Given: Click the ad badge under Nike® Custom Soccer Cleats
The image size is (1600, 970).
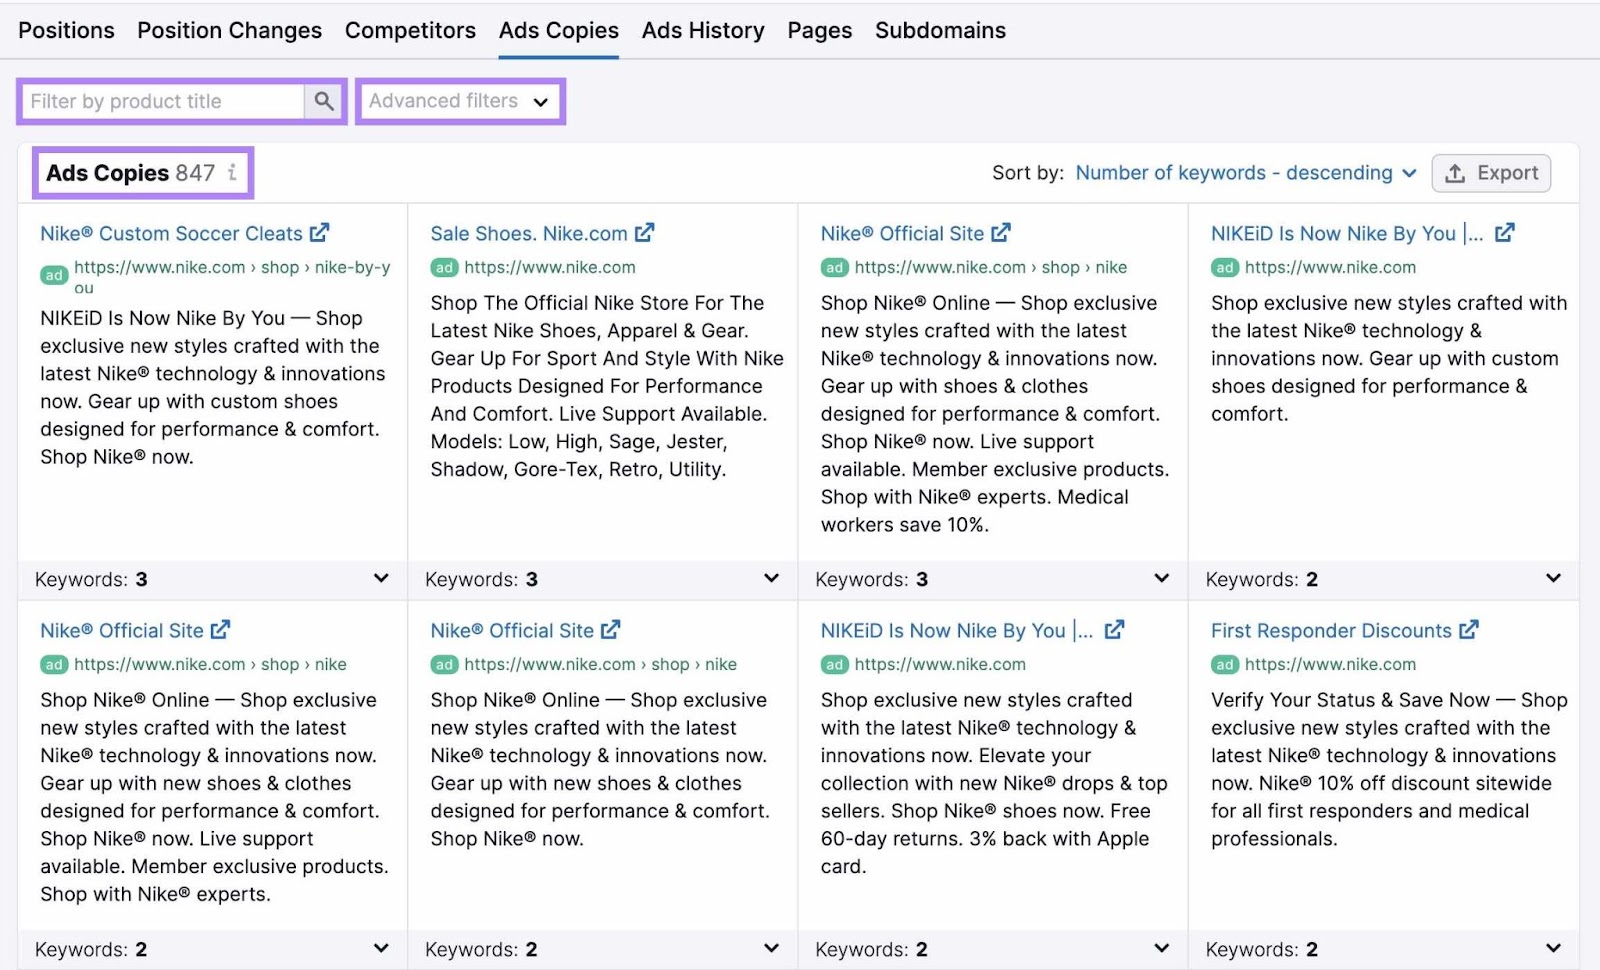Looking at the screenshot, I should pos(54,275).
